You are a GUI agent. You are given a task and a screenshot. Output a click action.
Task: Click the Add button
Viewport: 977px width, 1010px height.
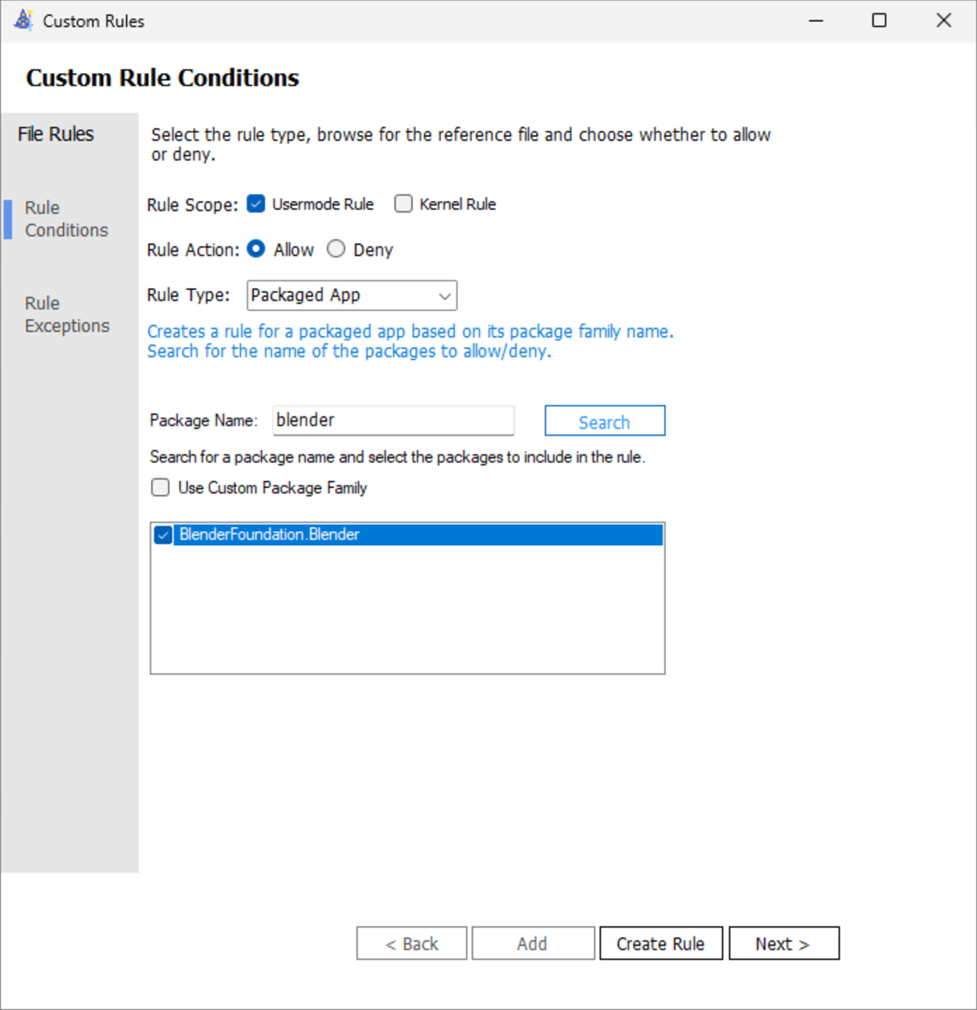(x=532, y=943)
